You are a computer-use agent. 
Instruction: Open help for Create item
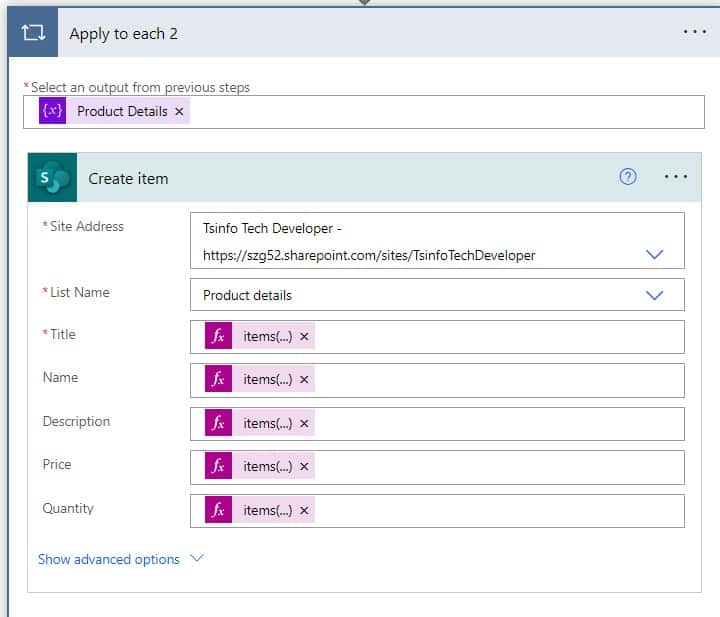click(x=628, y=177)
